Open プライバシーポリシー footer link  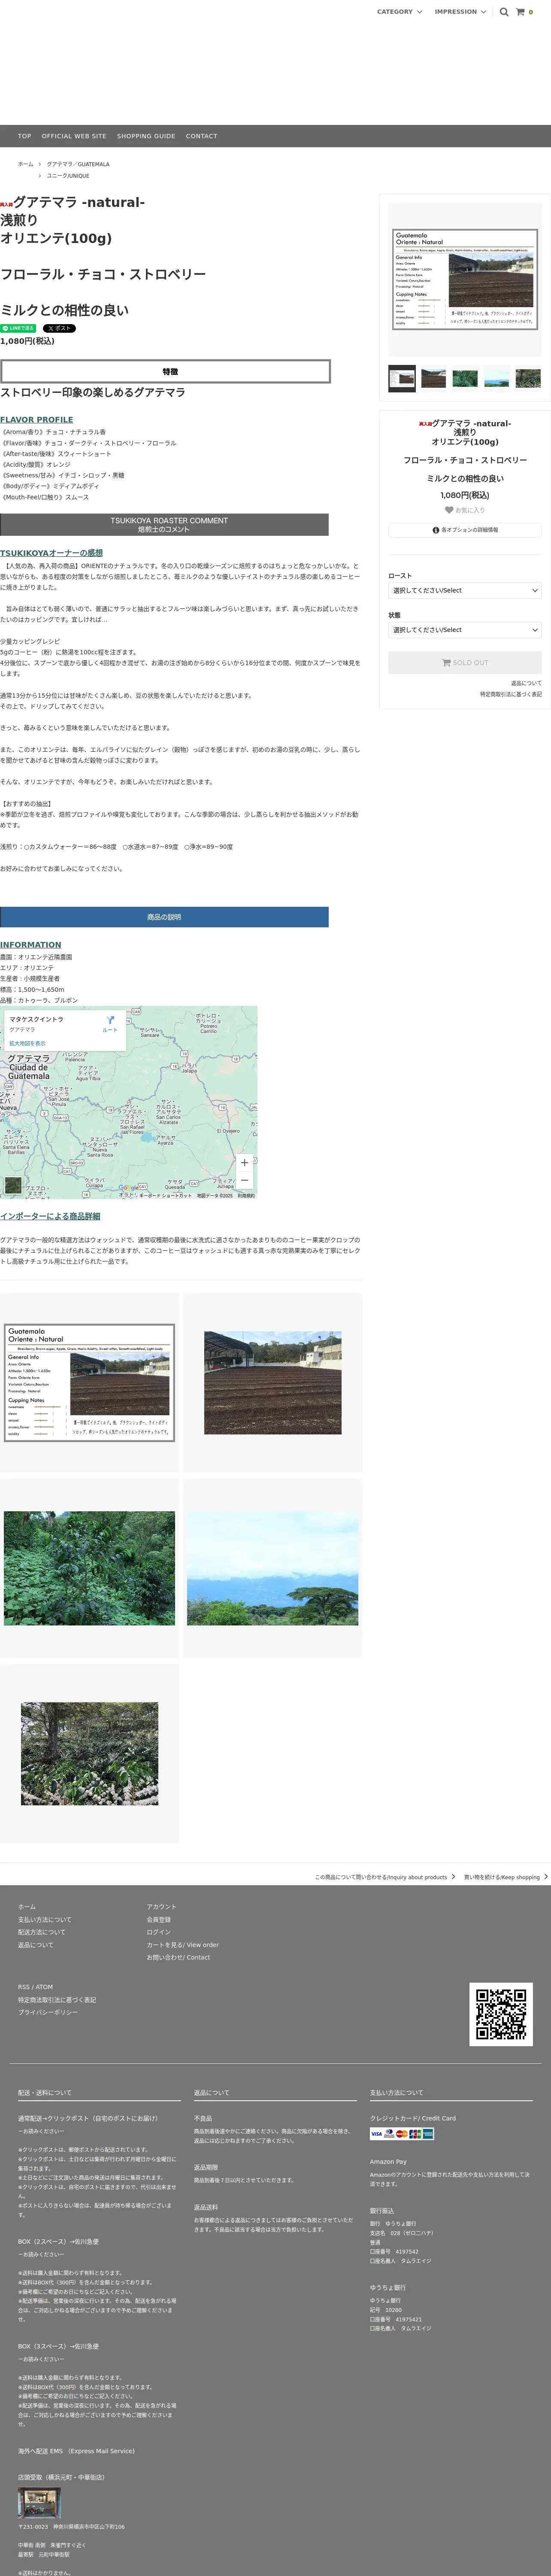coord(47,2012)
